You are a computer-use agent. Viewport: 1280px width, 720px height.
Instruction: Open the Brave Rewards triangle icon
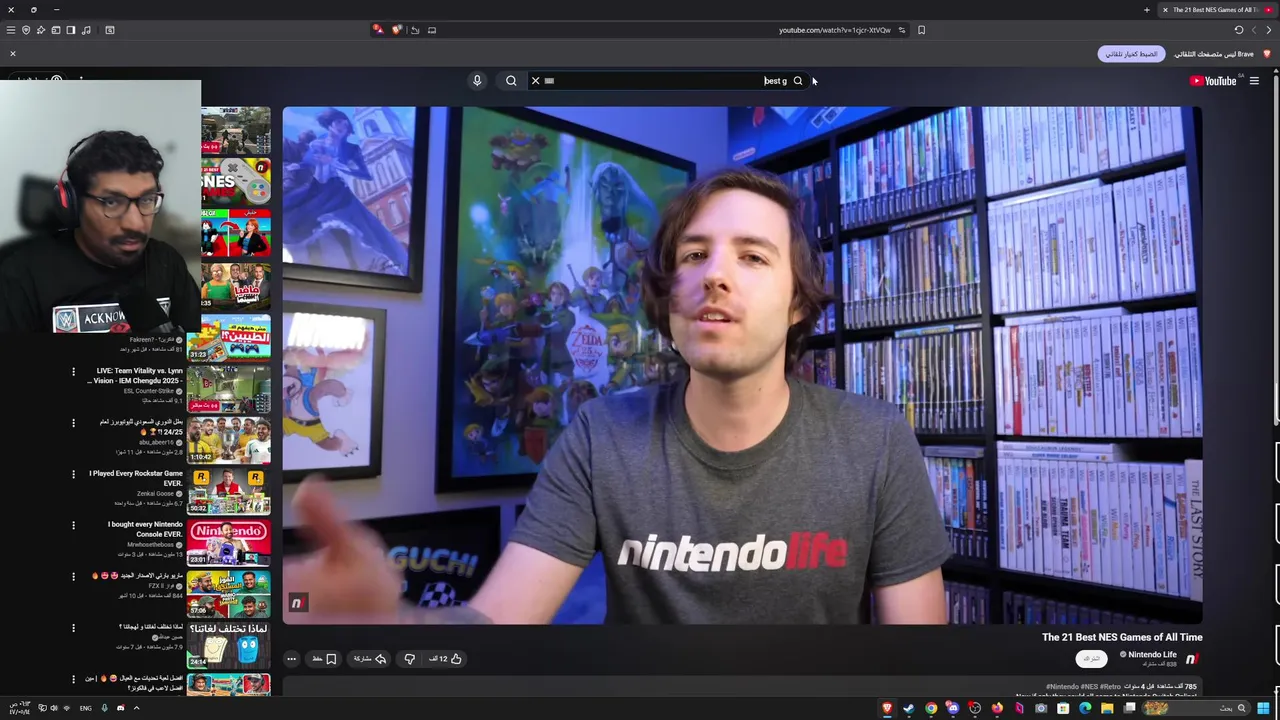(x=378, y=30)
